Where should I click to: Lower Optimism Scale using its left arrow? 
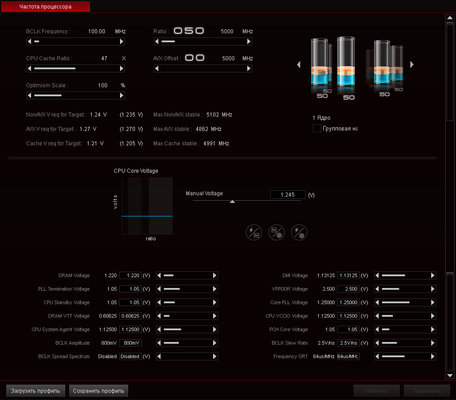click(30, 95)
